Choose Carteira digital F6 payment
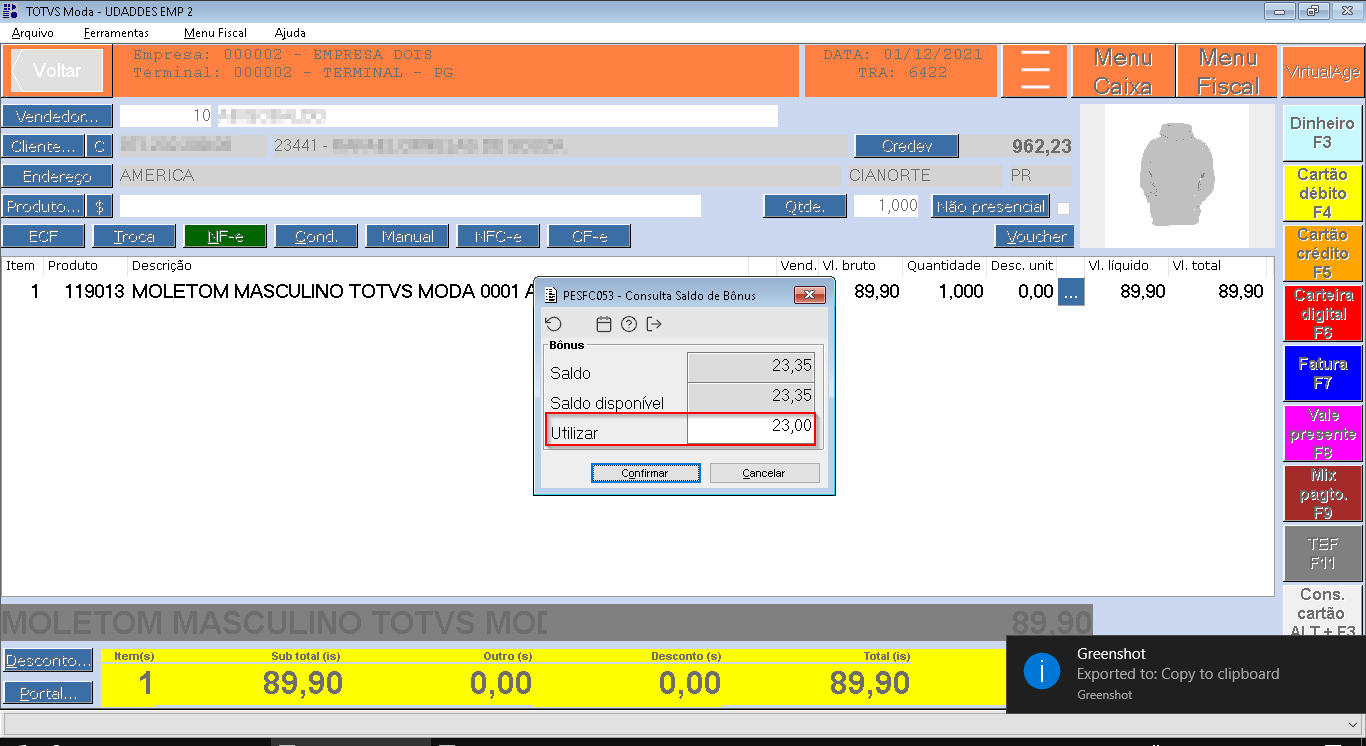 (1322, 313)
